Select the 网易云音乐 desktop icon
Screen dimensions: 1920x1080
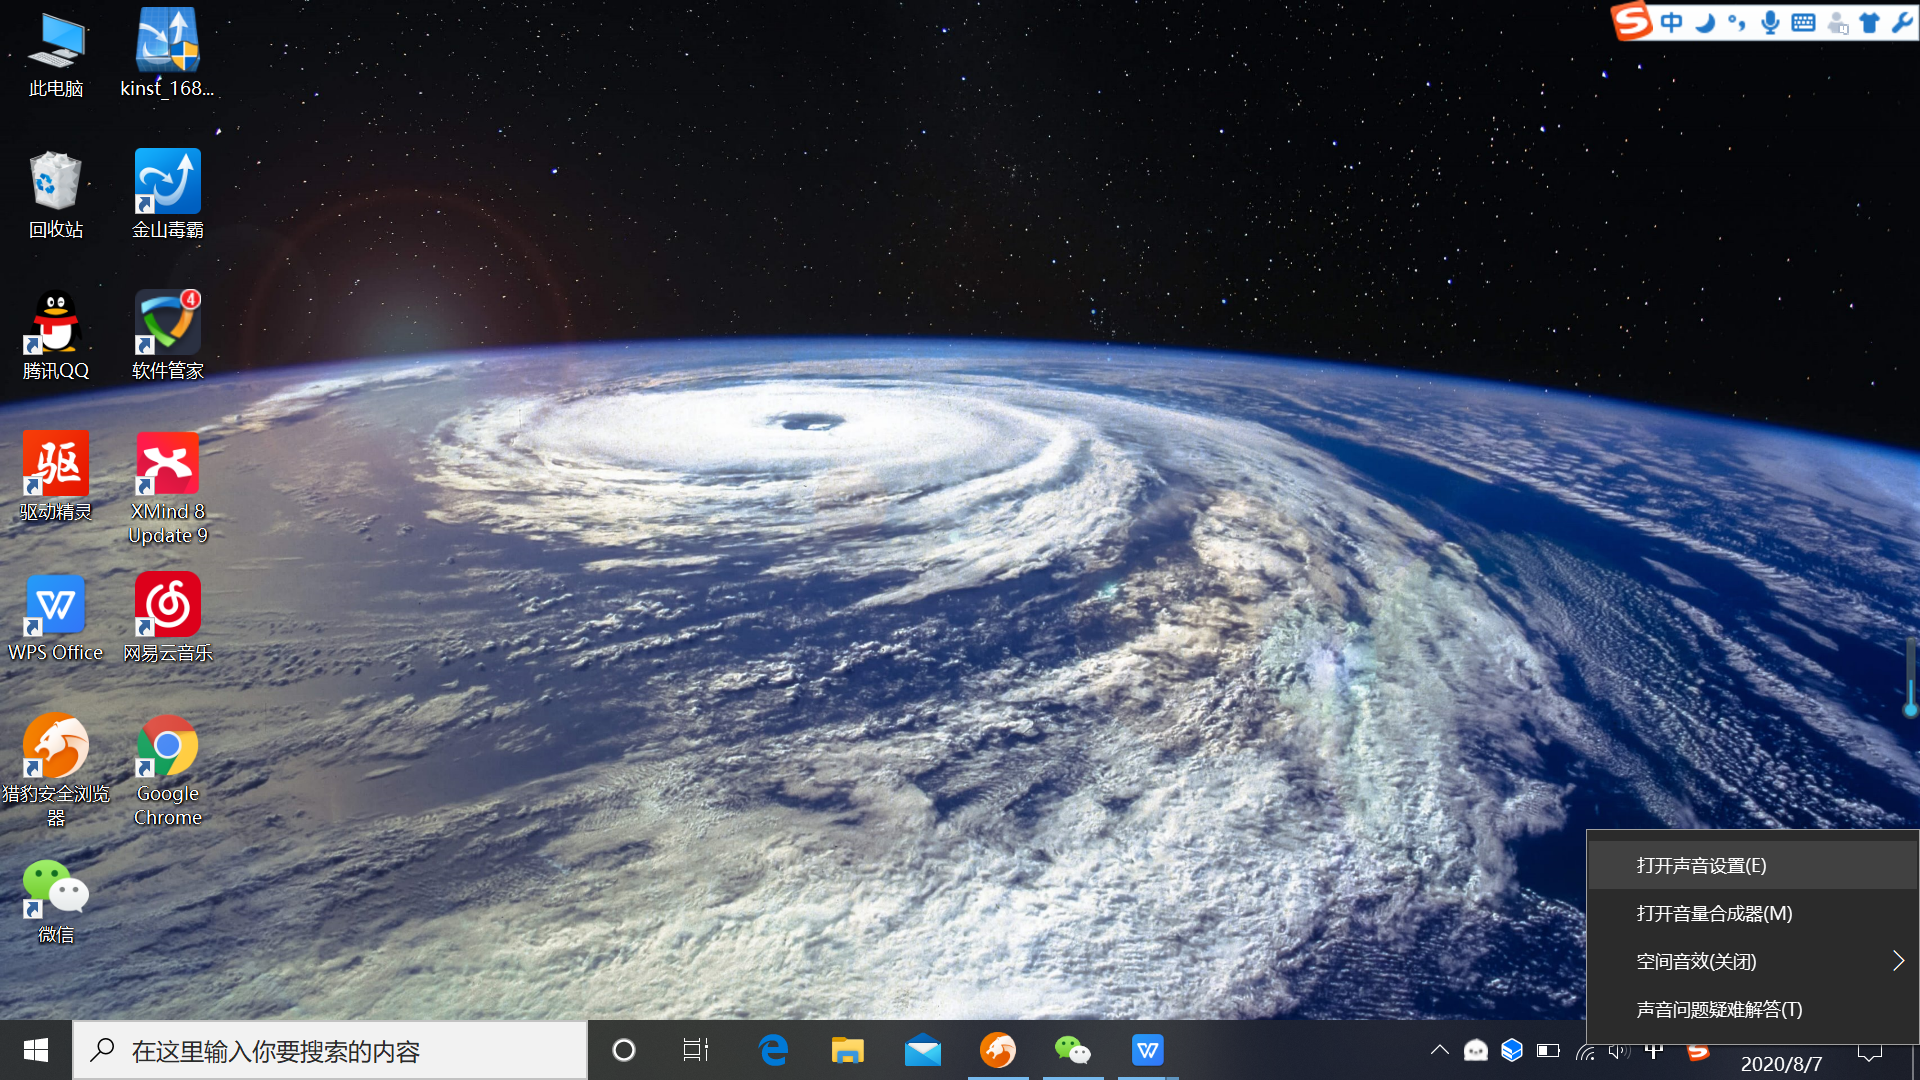167,617
